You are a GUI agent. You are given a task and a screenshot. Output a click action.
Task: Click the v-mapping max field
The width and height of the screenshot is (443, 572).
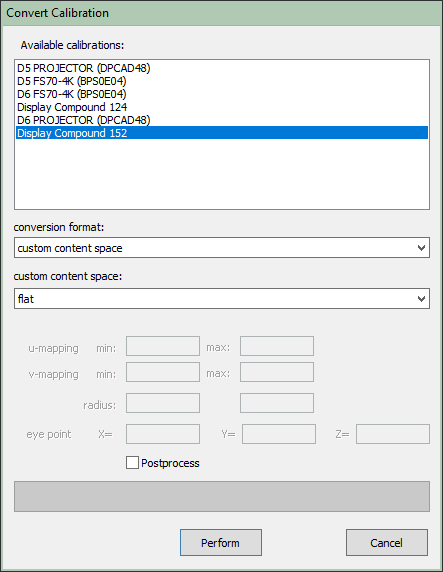[x=277, y=372]
